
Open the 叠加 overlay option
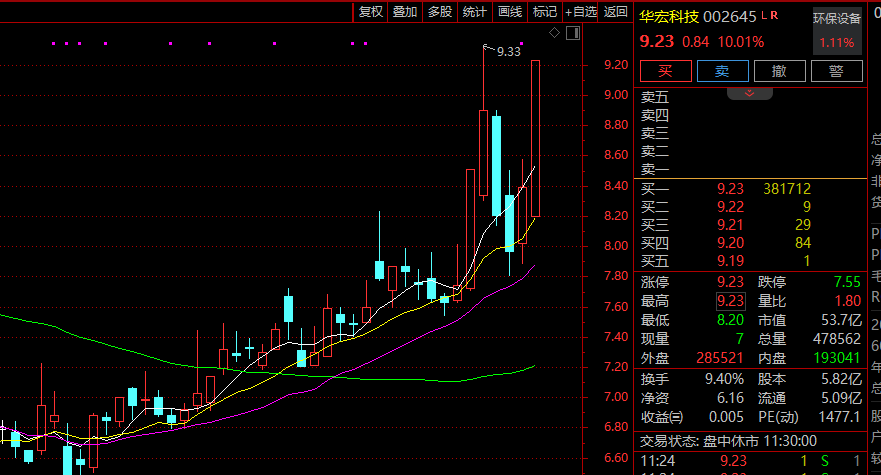click(x=405, y=12)
